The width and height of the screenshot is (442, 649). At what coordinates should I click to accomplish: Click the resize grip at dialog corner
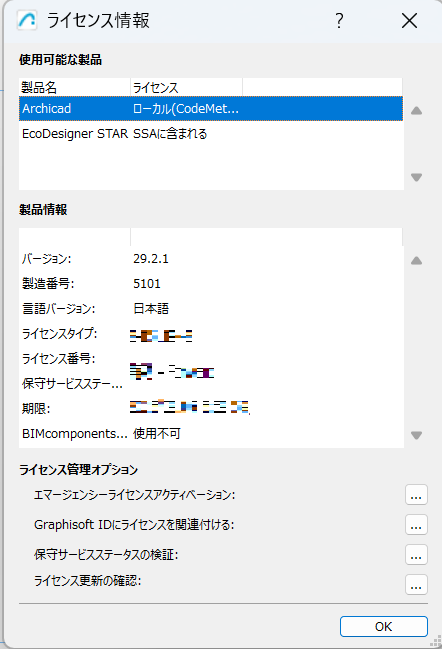coord(435,642)
